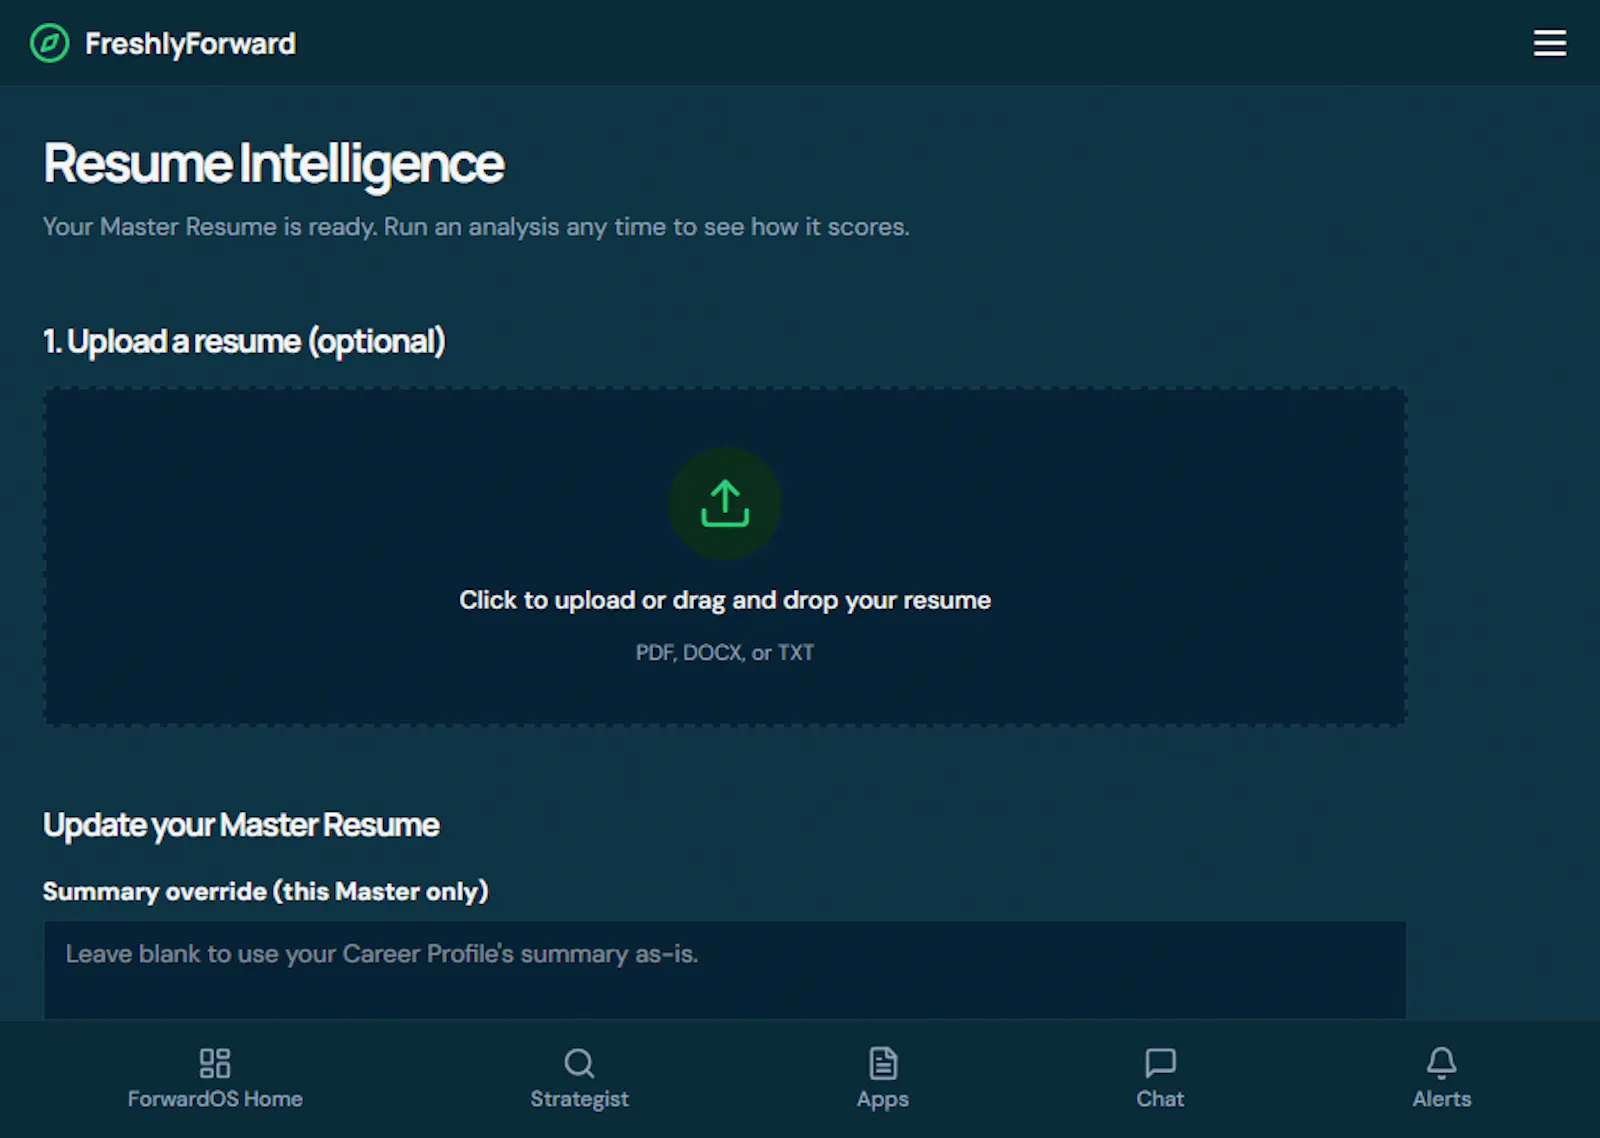The width and height of the screenshot is (1600, 1138).
Task: Select the Strategist tab label
Action: click(x=579, y=1099)
